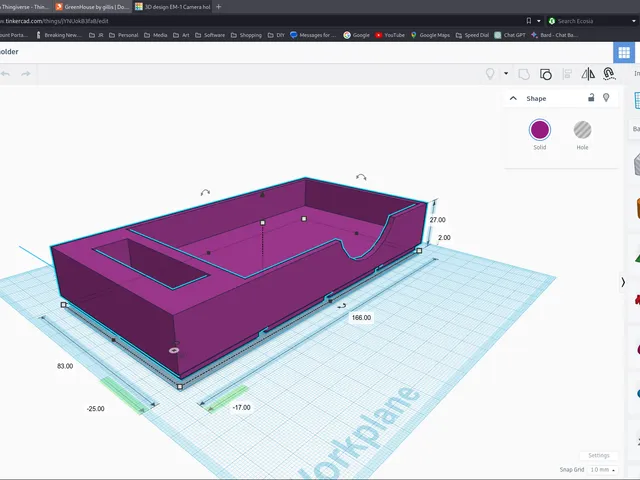
Task: Collapse the right shapes panel arrow
Action: click(622, 282)
